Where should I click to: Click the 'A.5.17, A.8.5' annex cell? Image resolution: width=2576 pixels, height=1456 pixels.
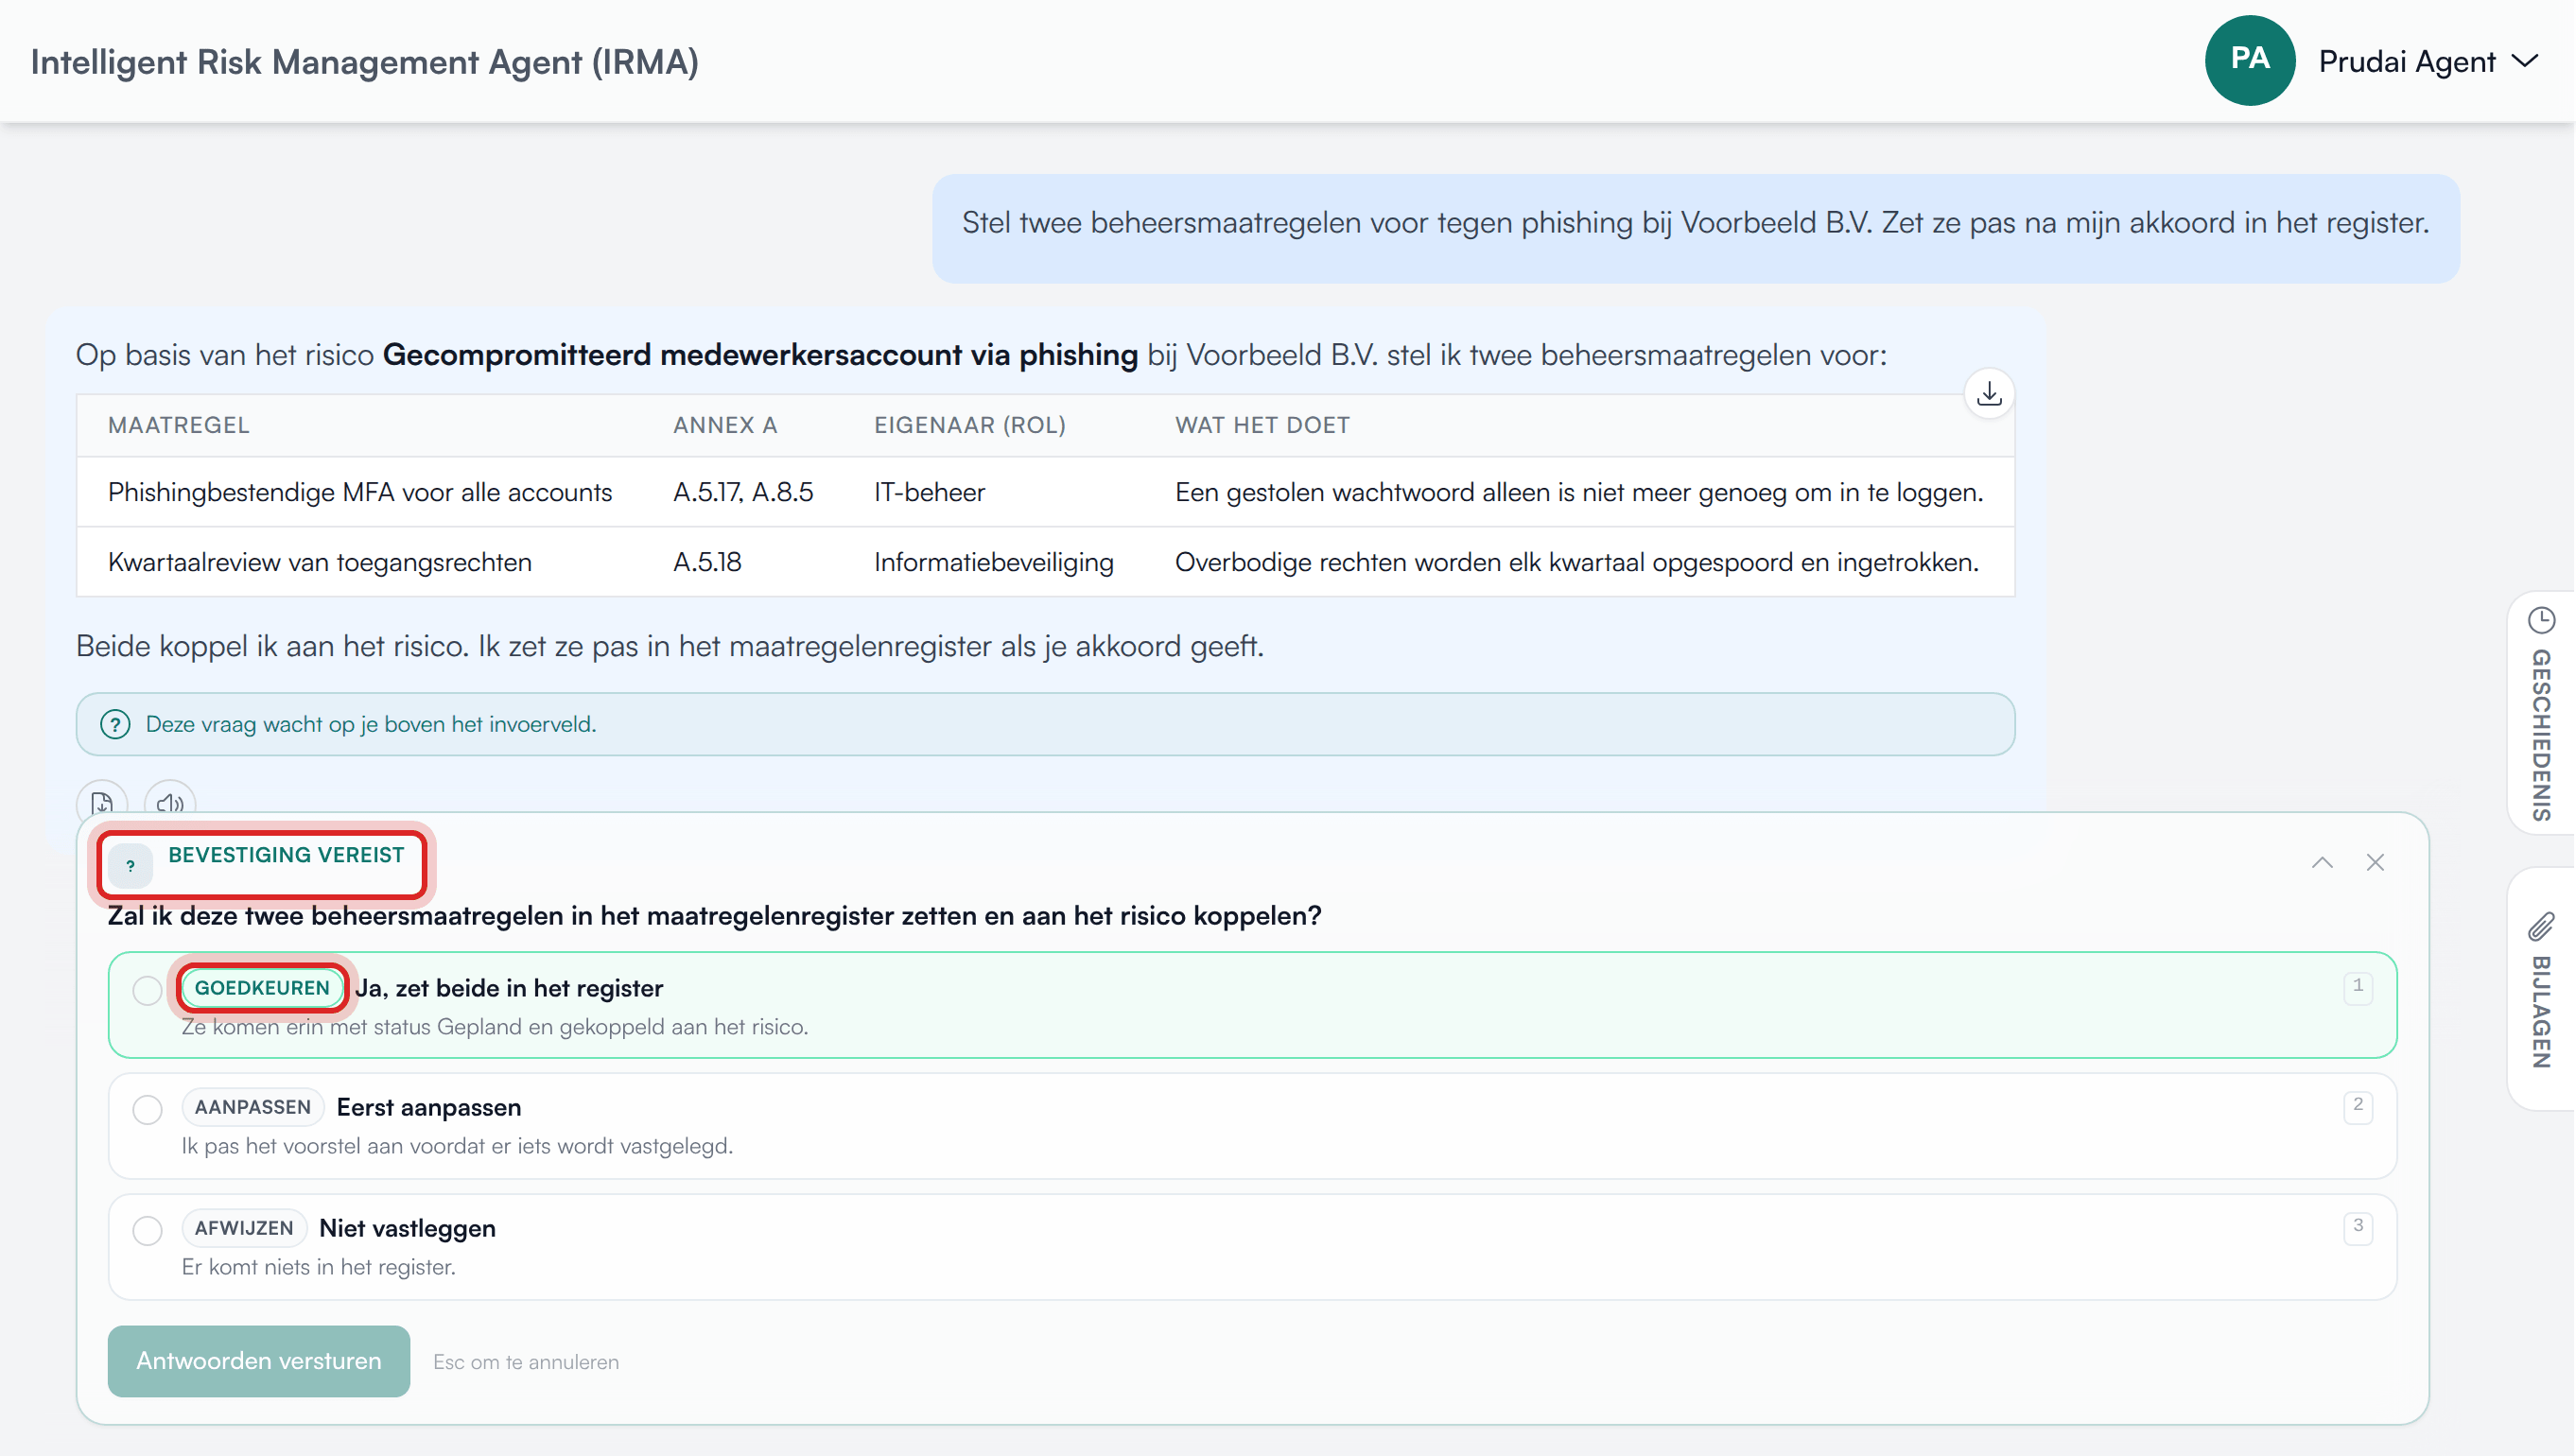pos(743,492)
